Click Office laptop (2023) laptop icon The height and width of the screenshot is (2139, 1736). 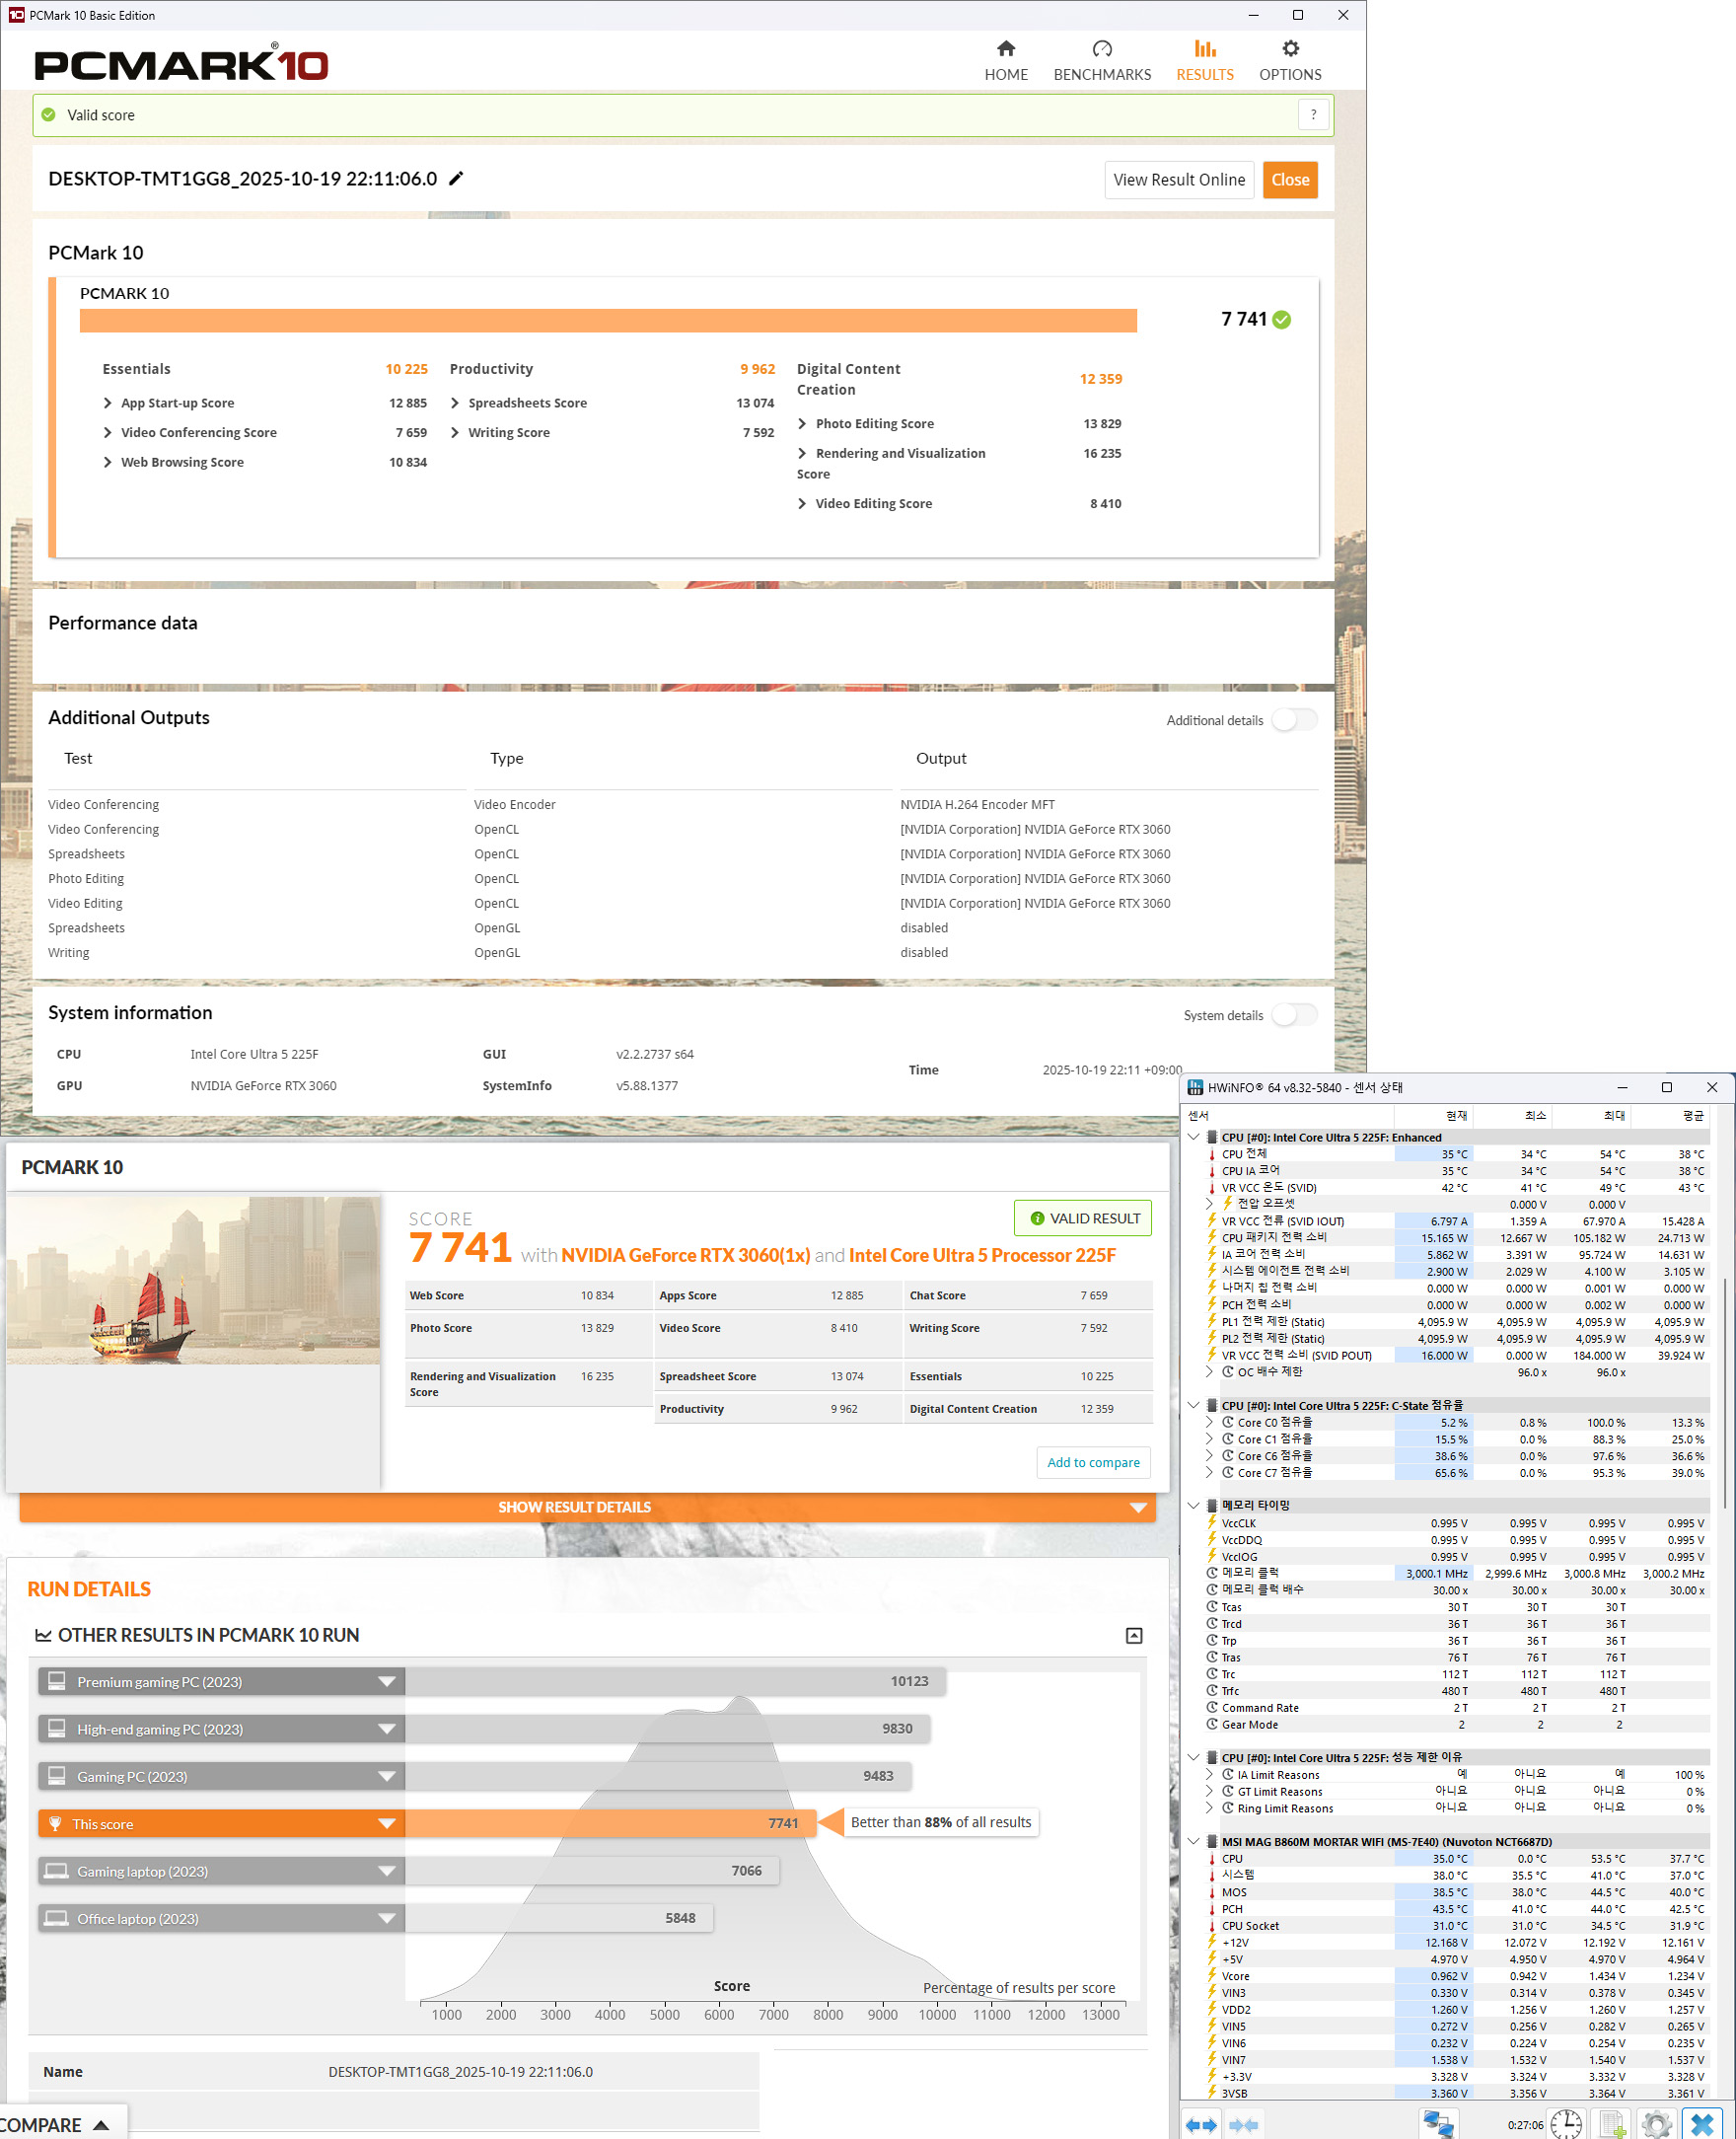[x=57, y=1918]
